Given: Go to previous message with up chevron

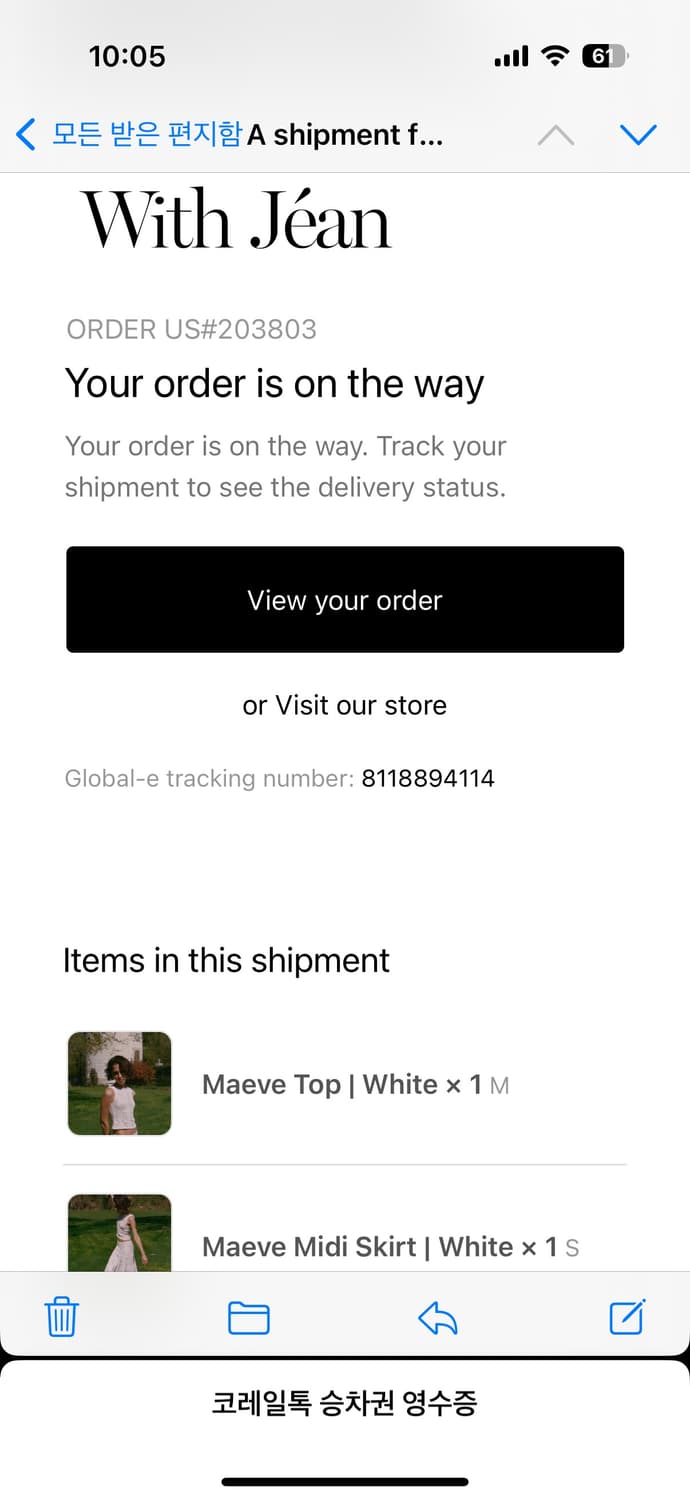Looking at the screenshot, I should (x=556, y=135).
